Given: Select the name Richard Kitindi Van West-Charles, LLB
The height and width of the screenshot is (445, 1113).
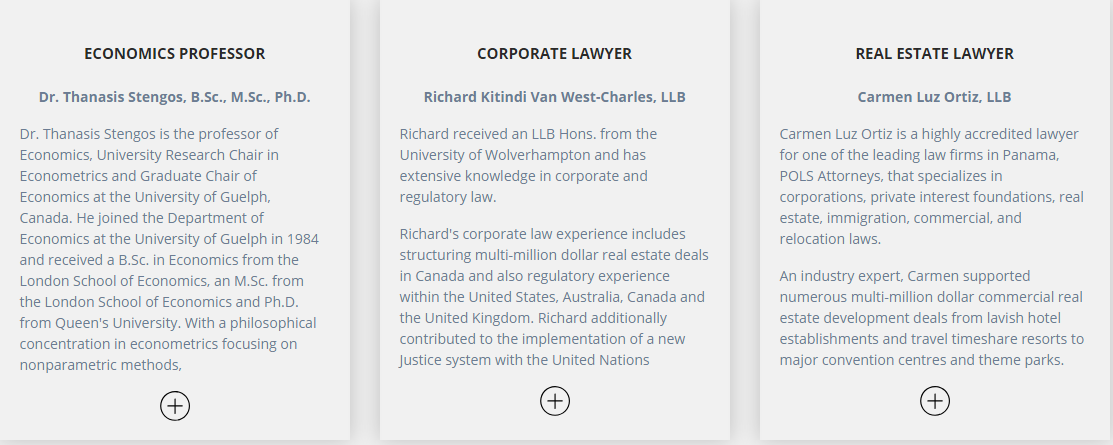Looking at the screenshot, I should click(x=554, y=97).
